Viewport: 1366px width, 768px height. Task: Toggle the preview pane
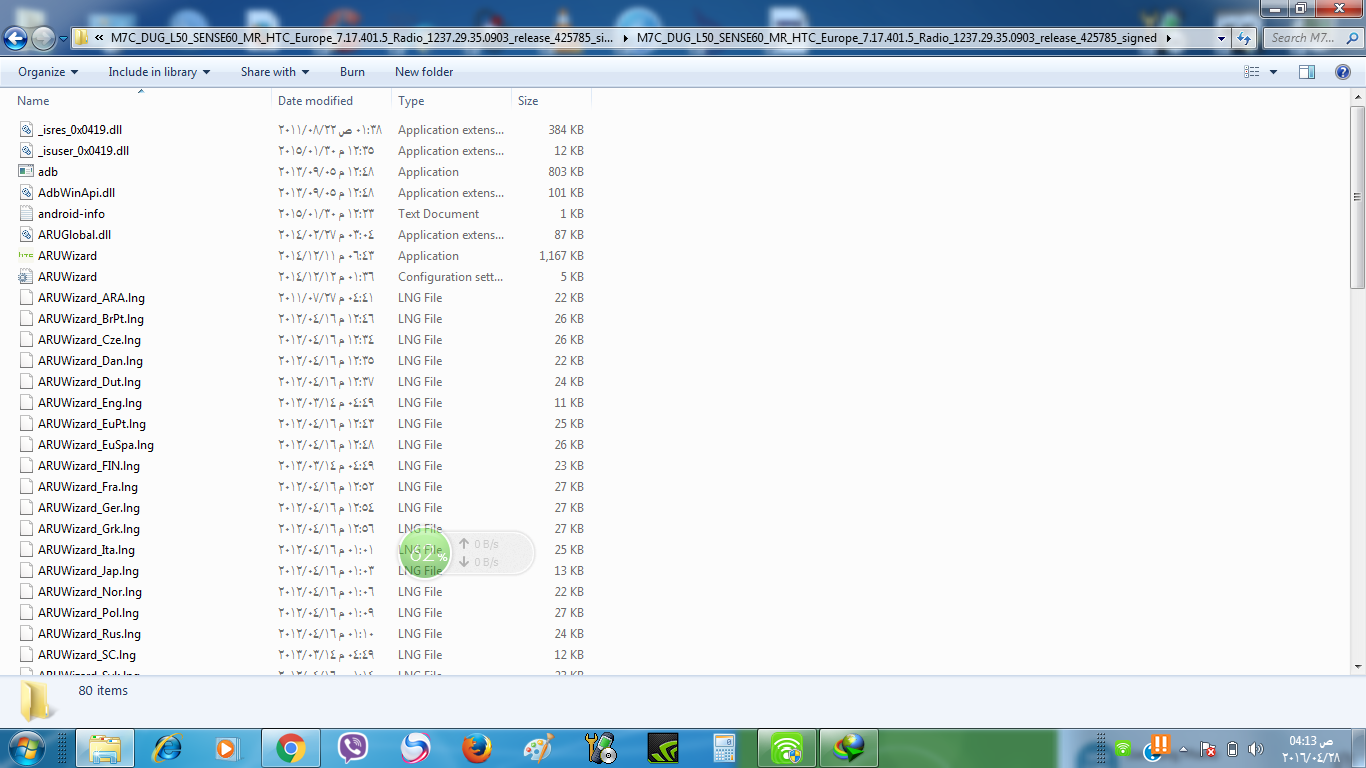(1306, 72)
